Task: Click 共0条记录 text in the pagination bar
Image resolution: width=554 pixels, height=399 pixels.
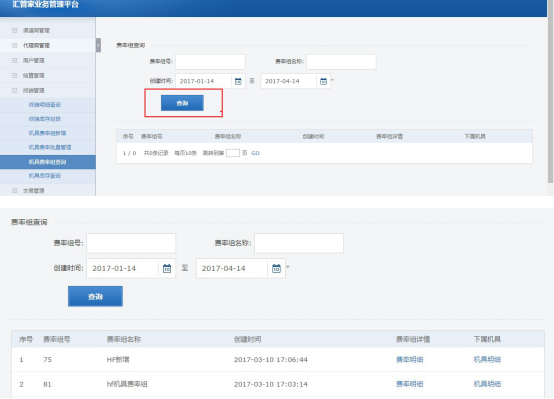Action: [x=156, y=153]
